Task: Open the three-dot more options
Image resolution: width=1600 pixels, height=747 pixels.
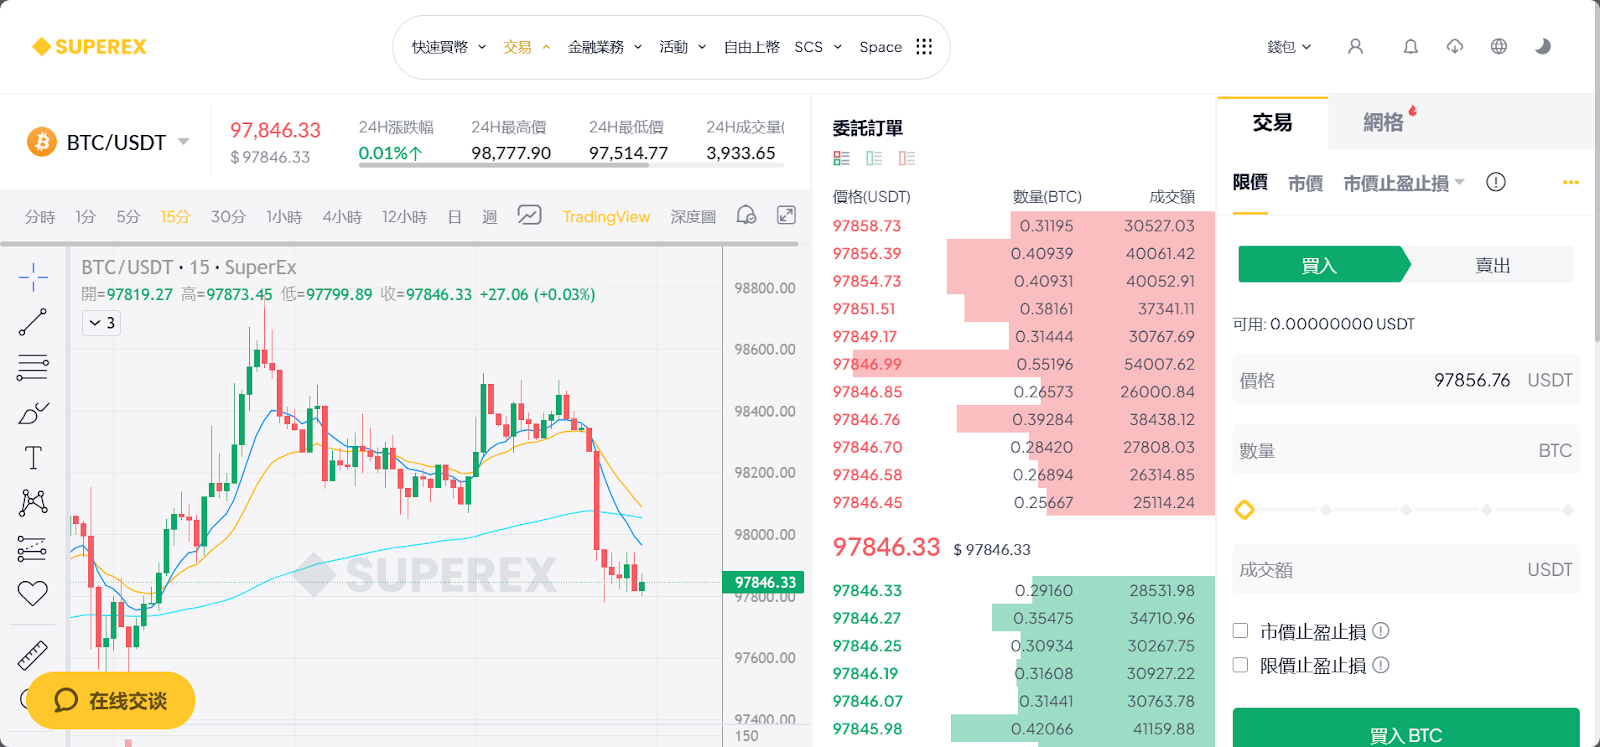Action: pos(1571,182)
